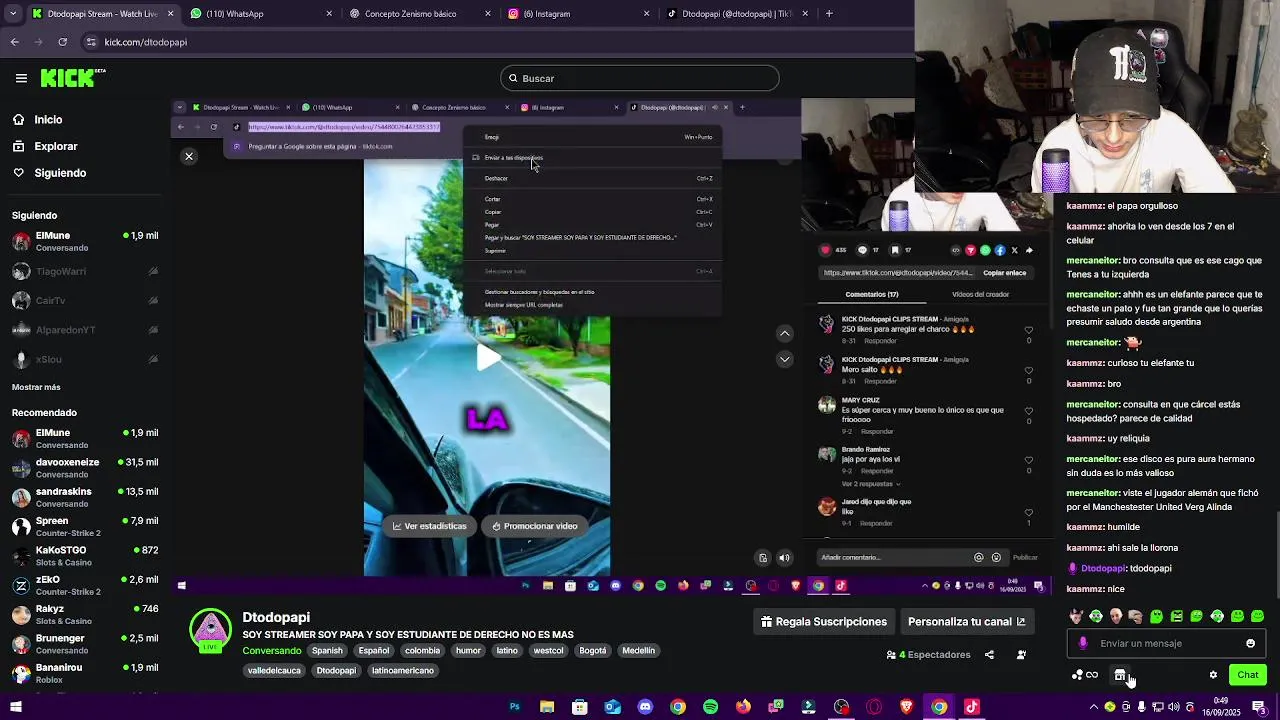Go to next TikTok video chevron down
This screenshot has height=720, width=1280.
(785, 359)
